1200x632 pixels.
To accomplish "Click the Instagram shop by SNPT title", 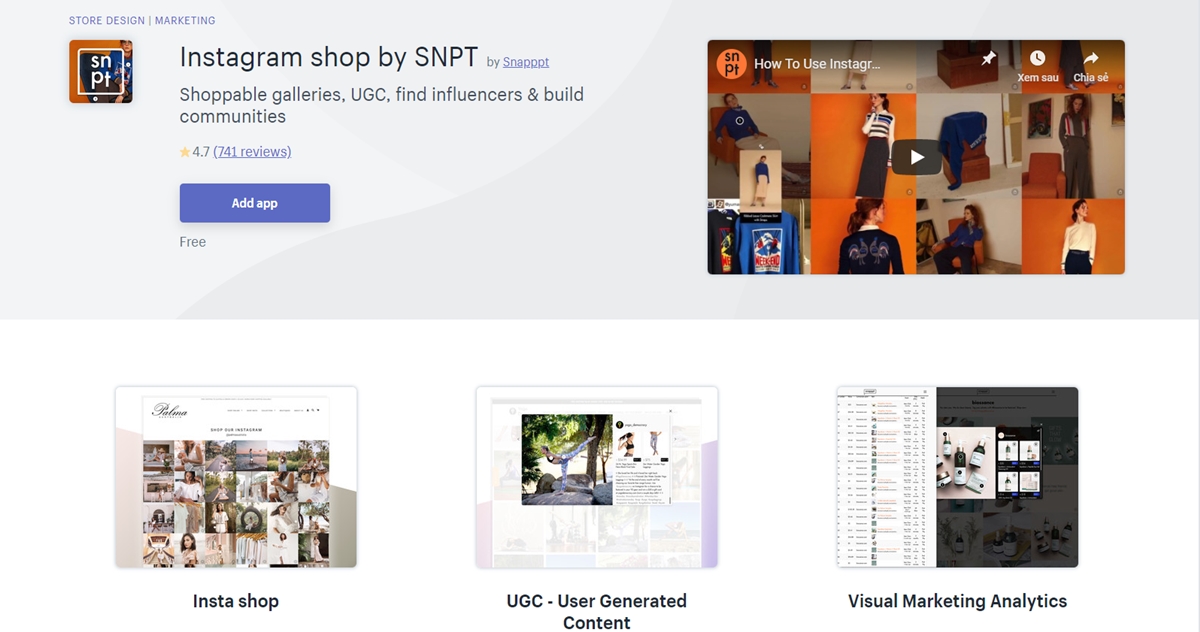I will pos(329,58).
